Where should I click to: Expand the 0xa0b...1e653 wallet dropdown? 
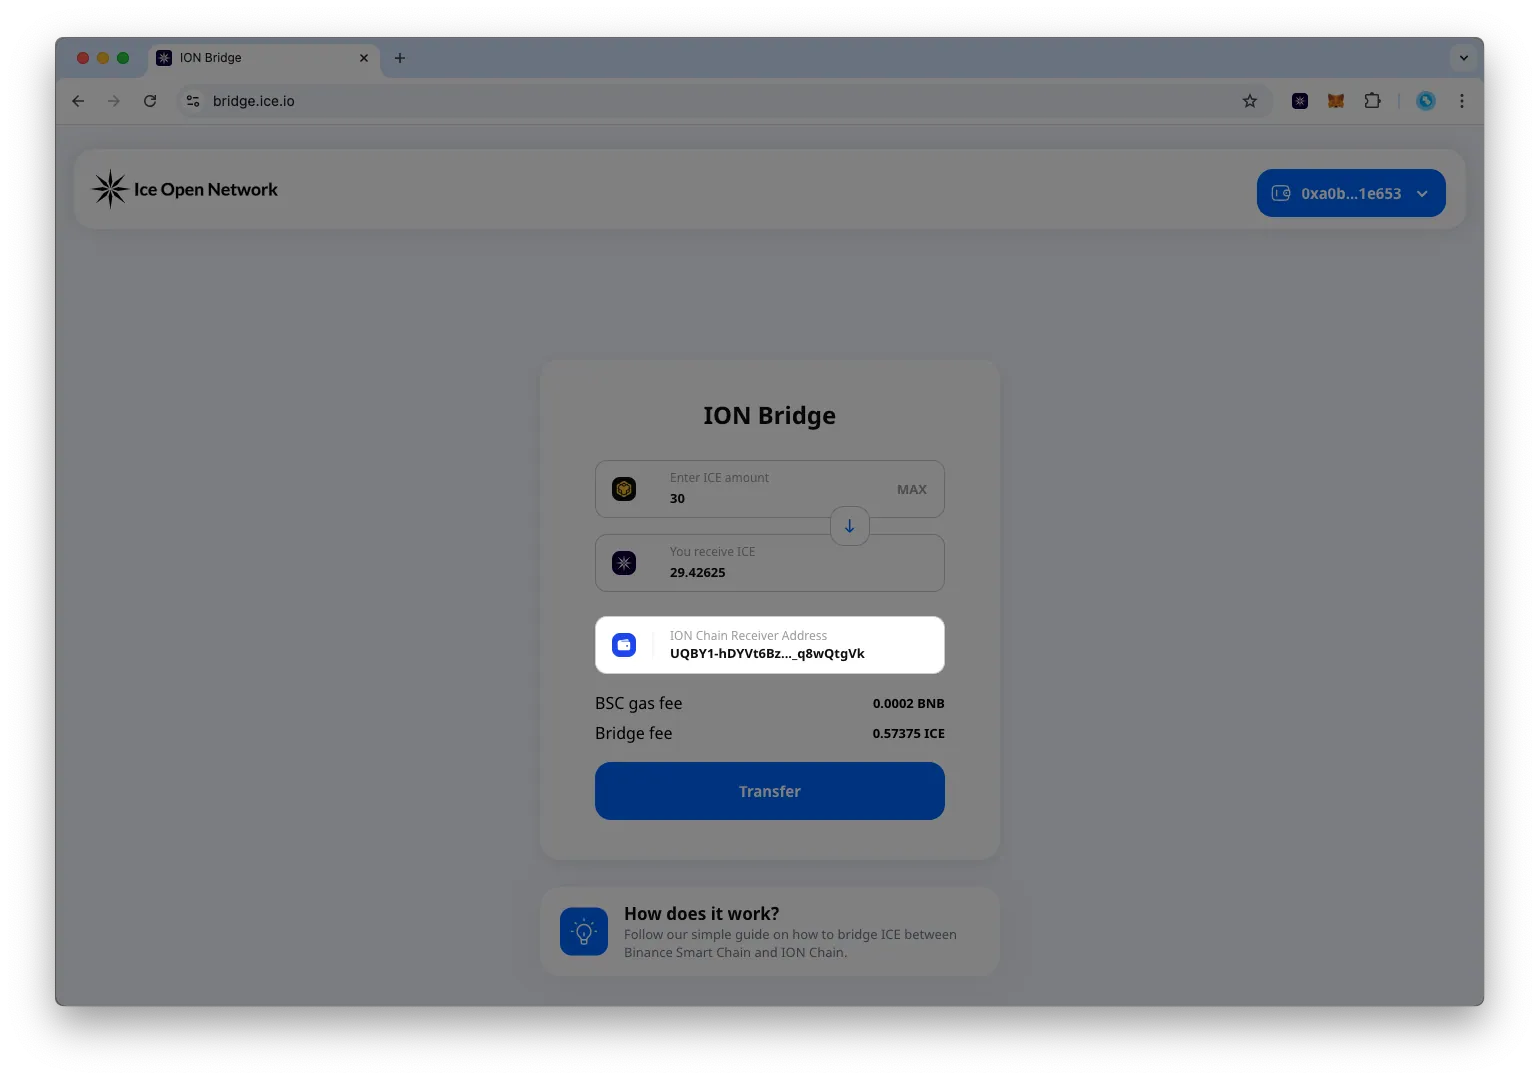[x=1351, y=193]
